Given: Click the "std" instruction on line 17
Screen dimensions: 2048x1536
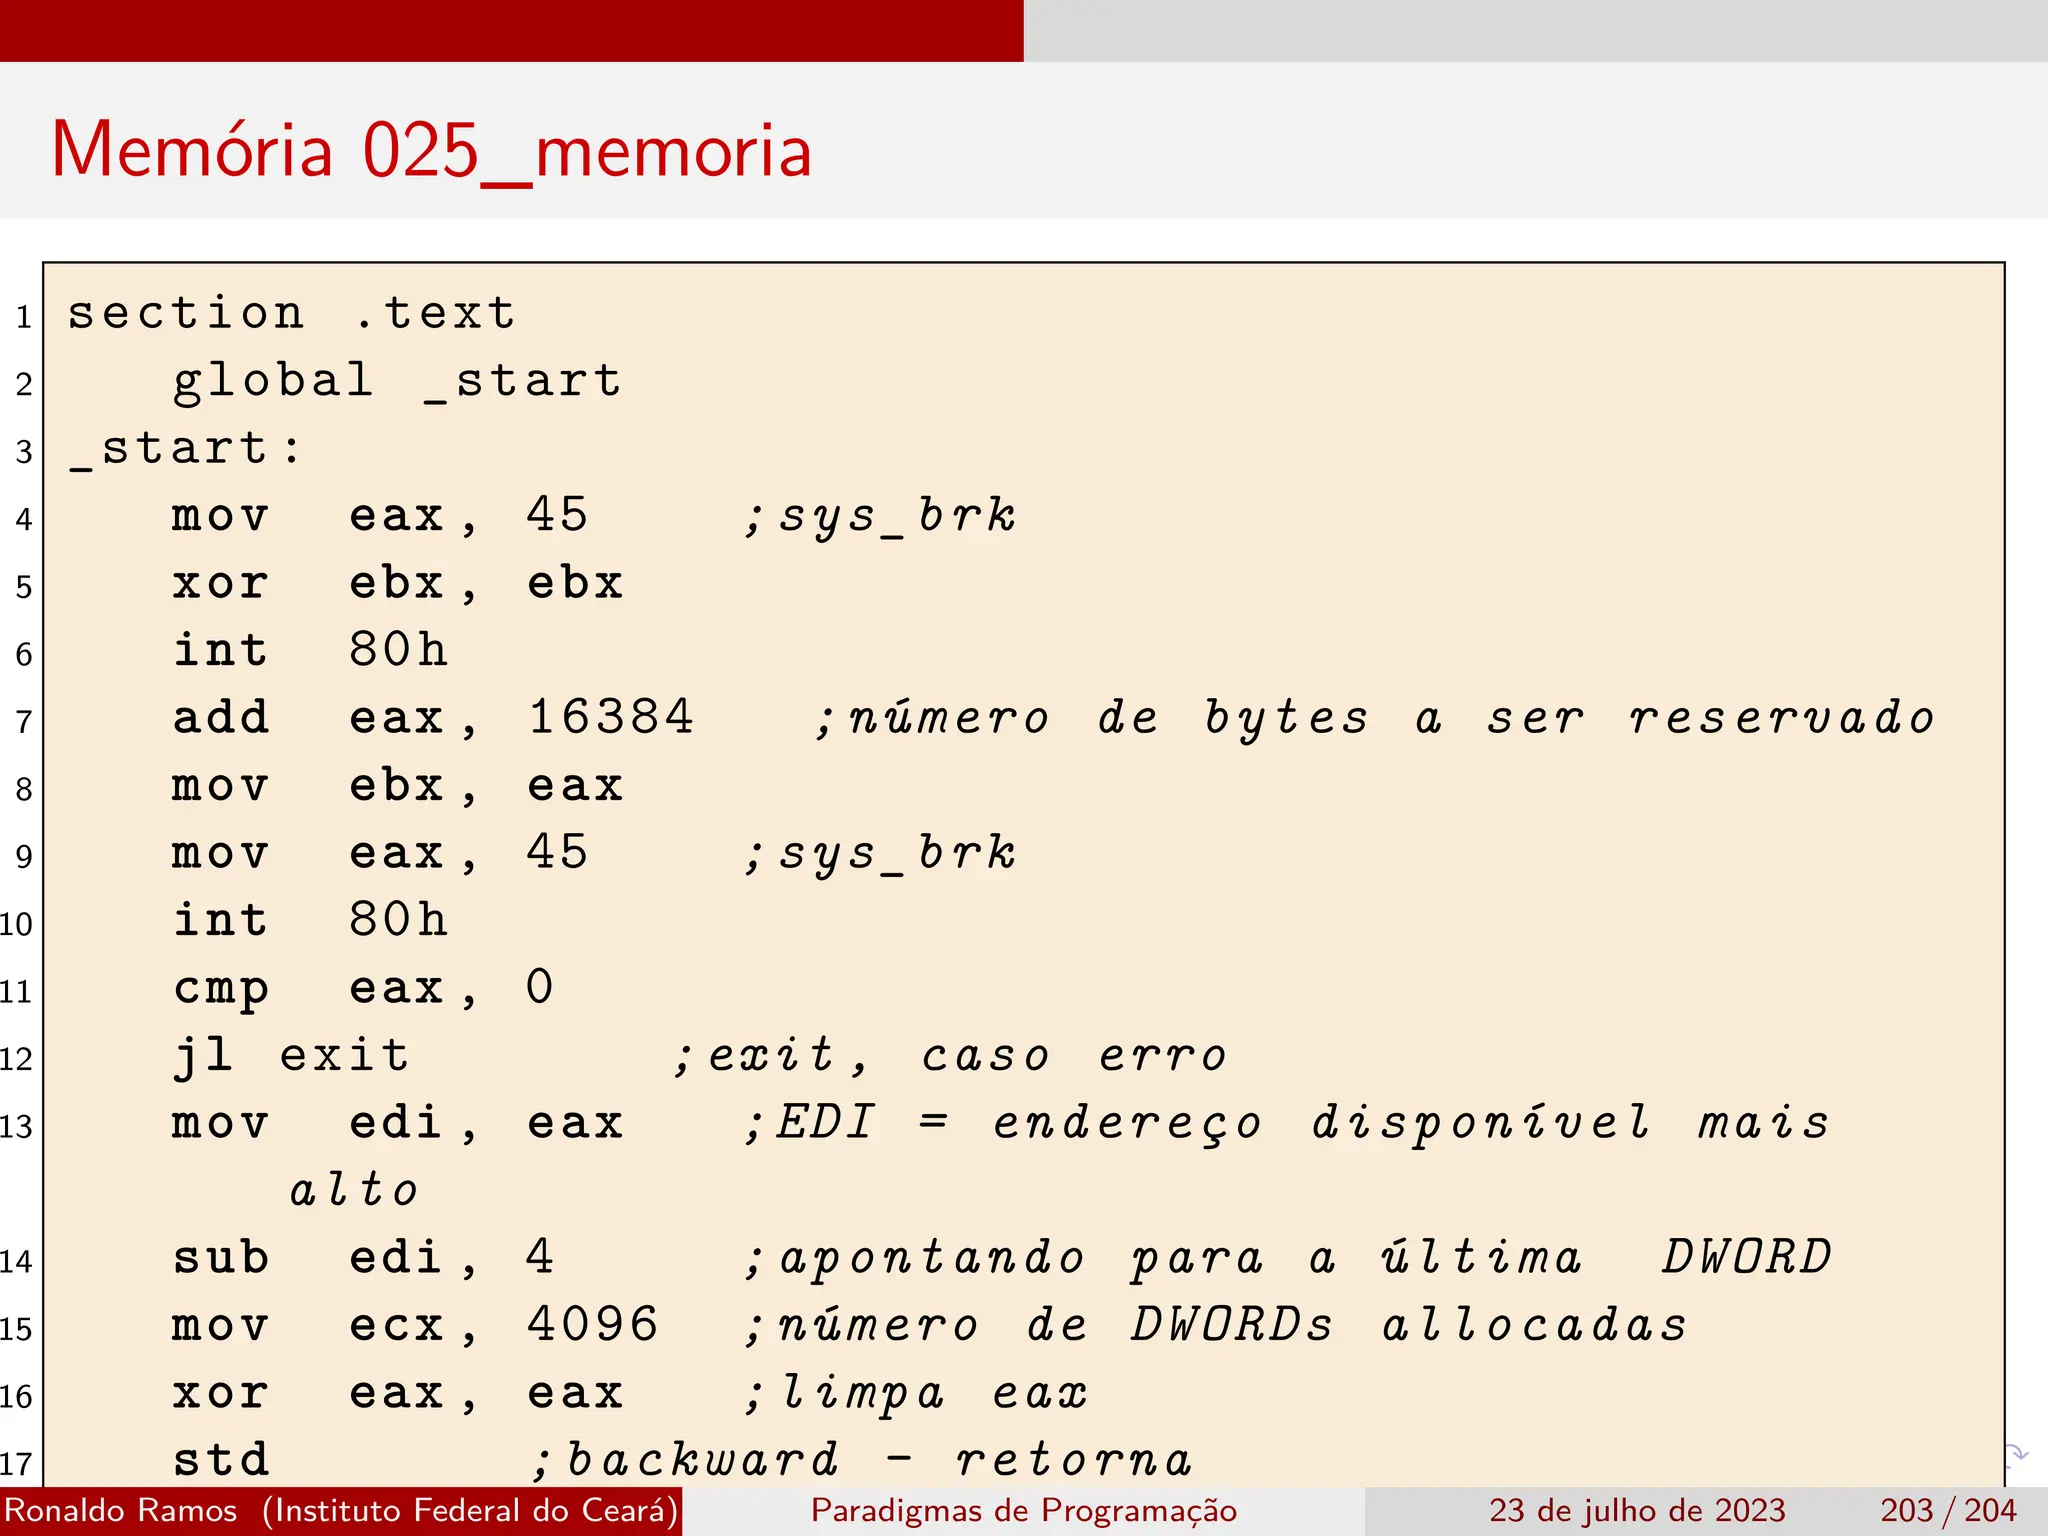Looking at the screenshot, I should pyautogui.click(x=221, y=1460).
